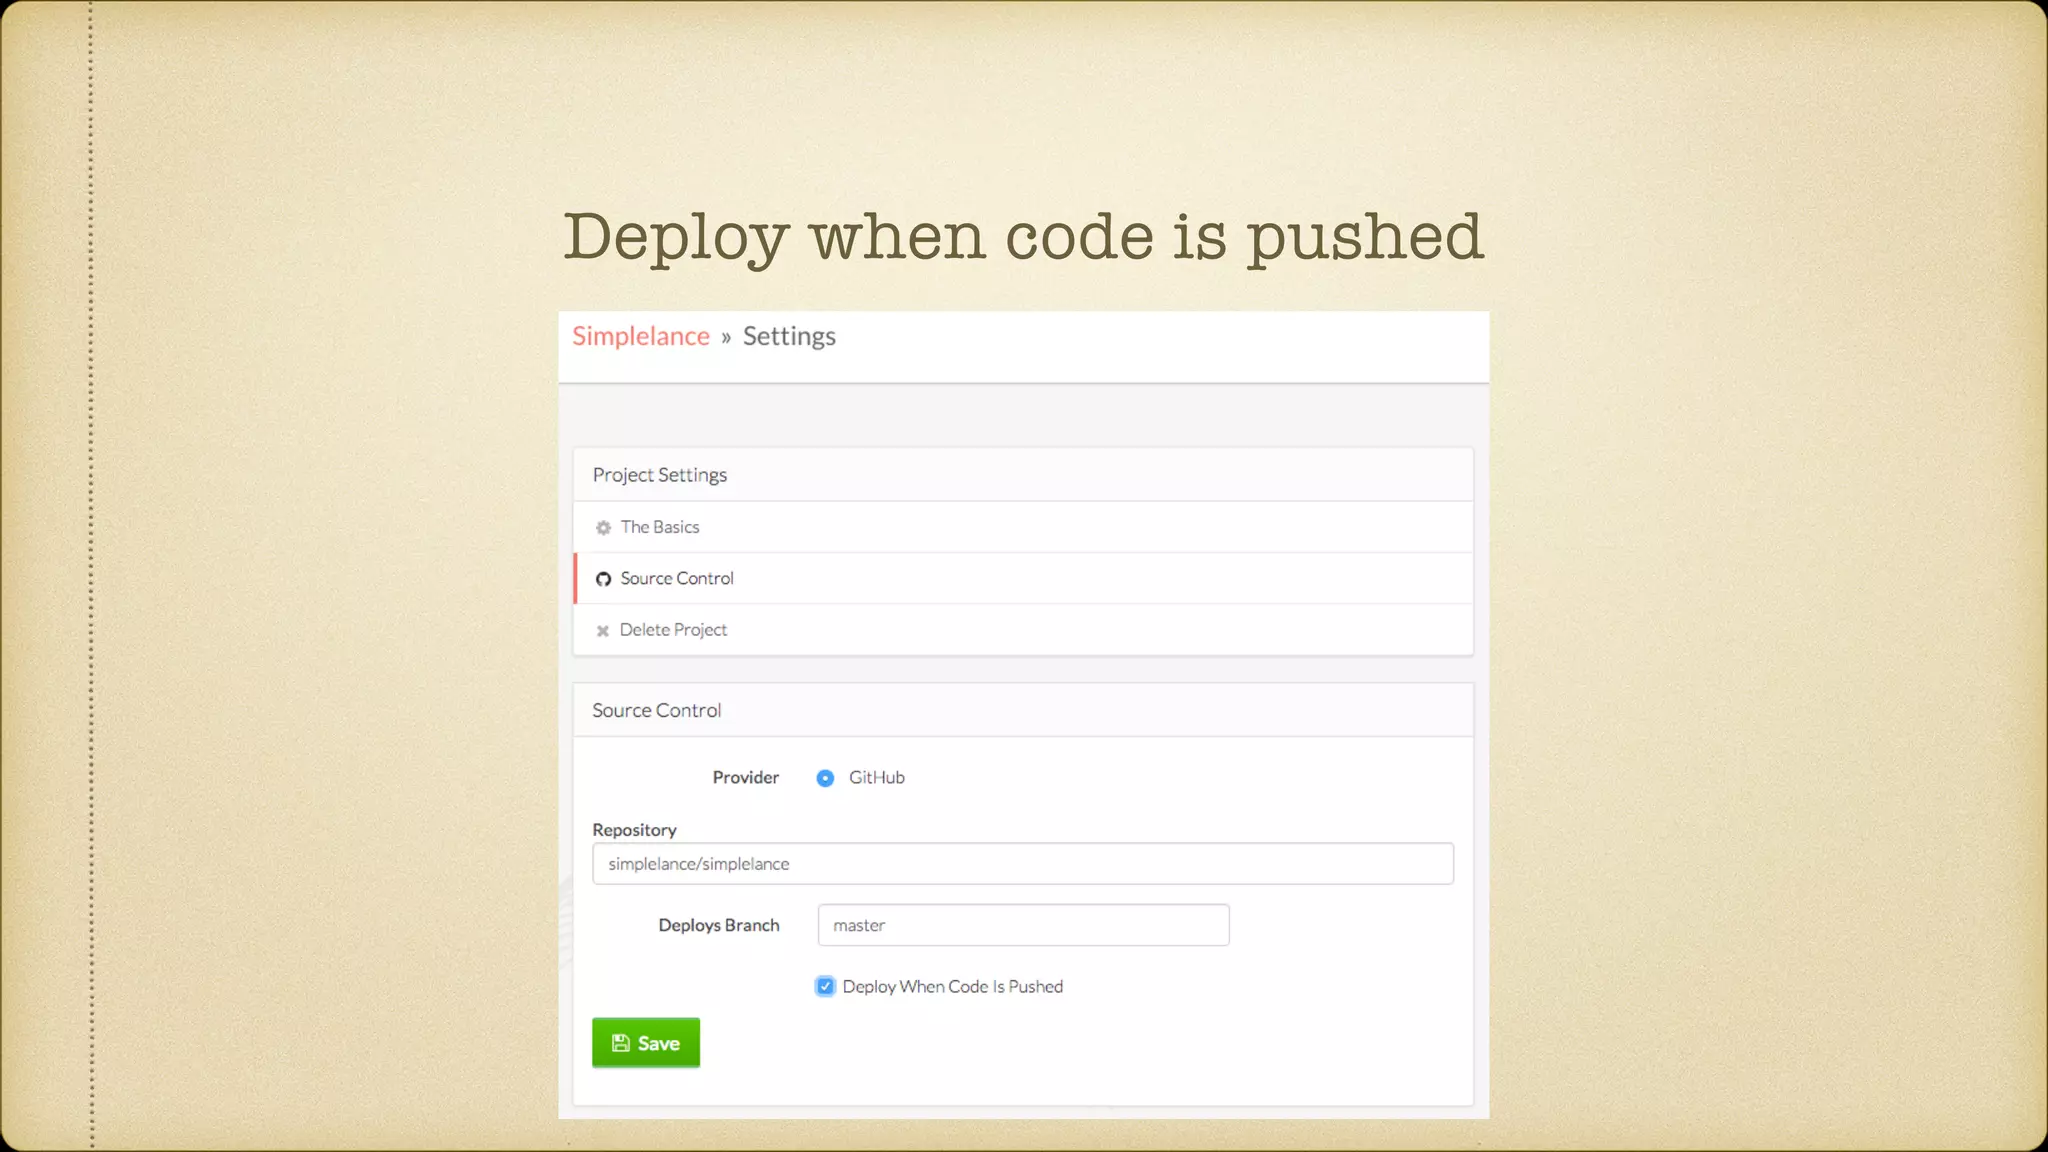This screenshot has width=2048, height=1152.
Task: Click the Deploys Branch label
Action: click(719, 926)
